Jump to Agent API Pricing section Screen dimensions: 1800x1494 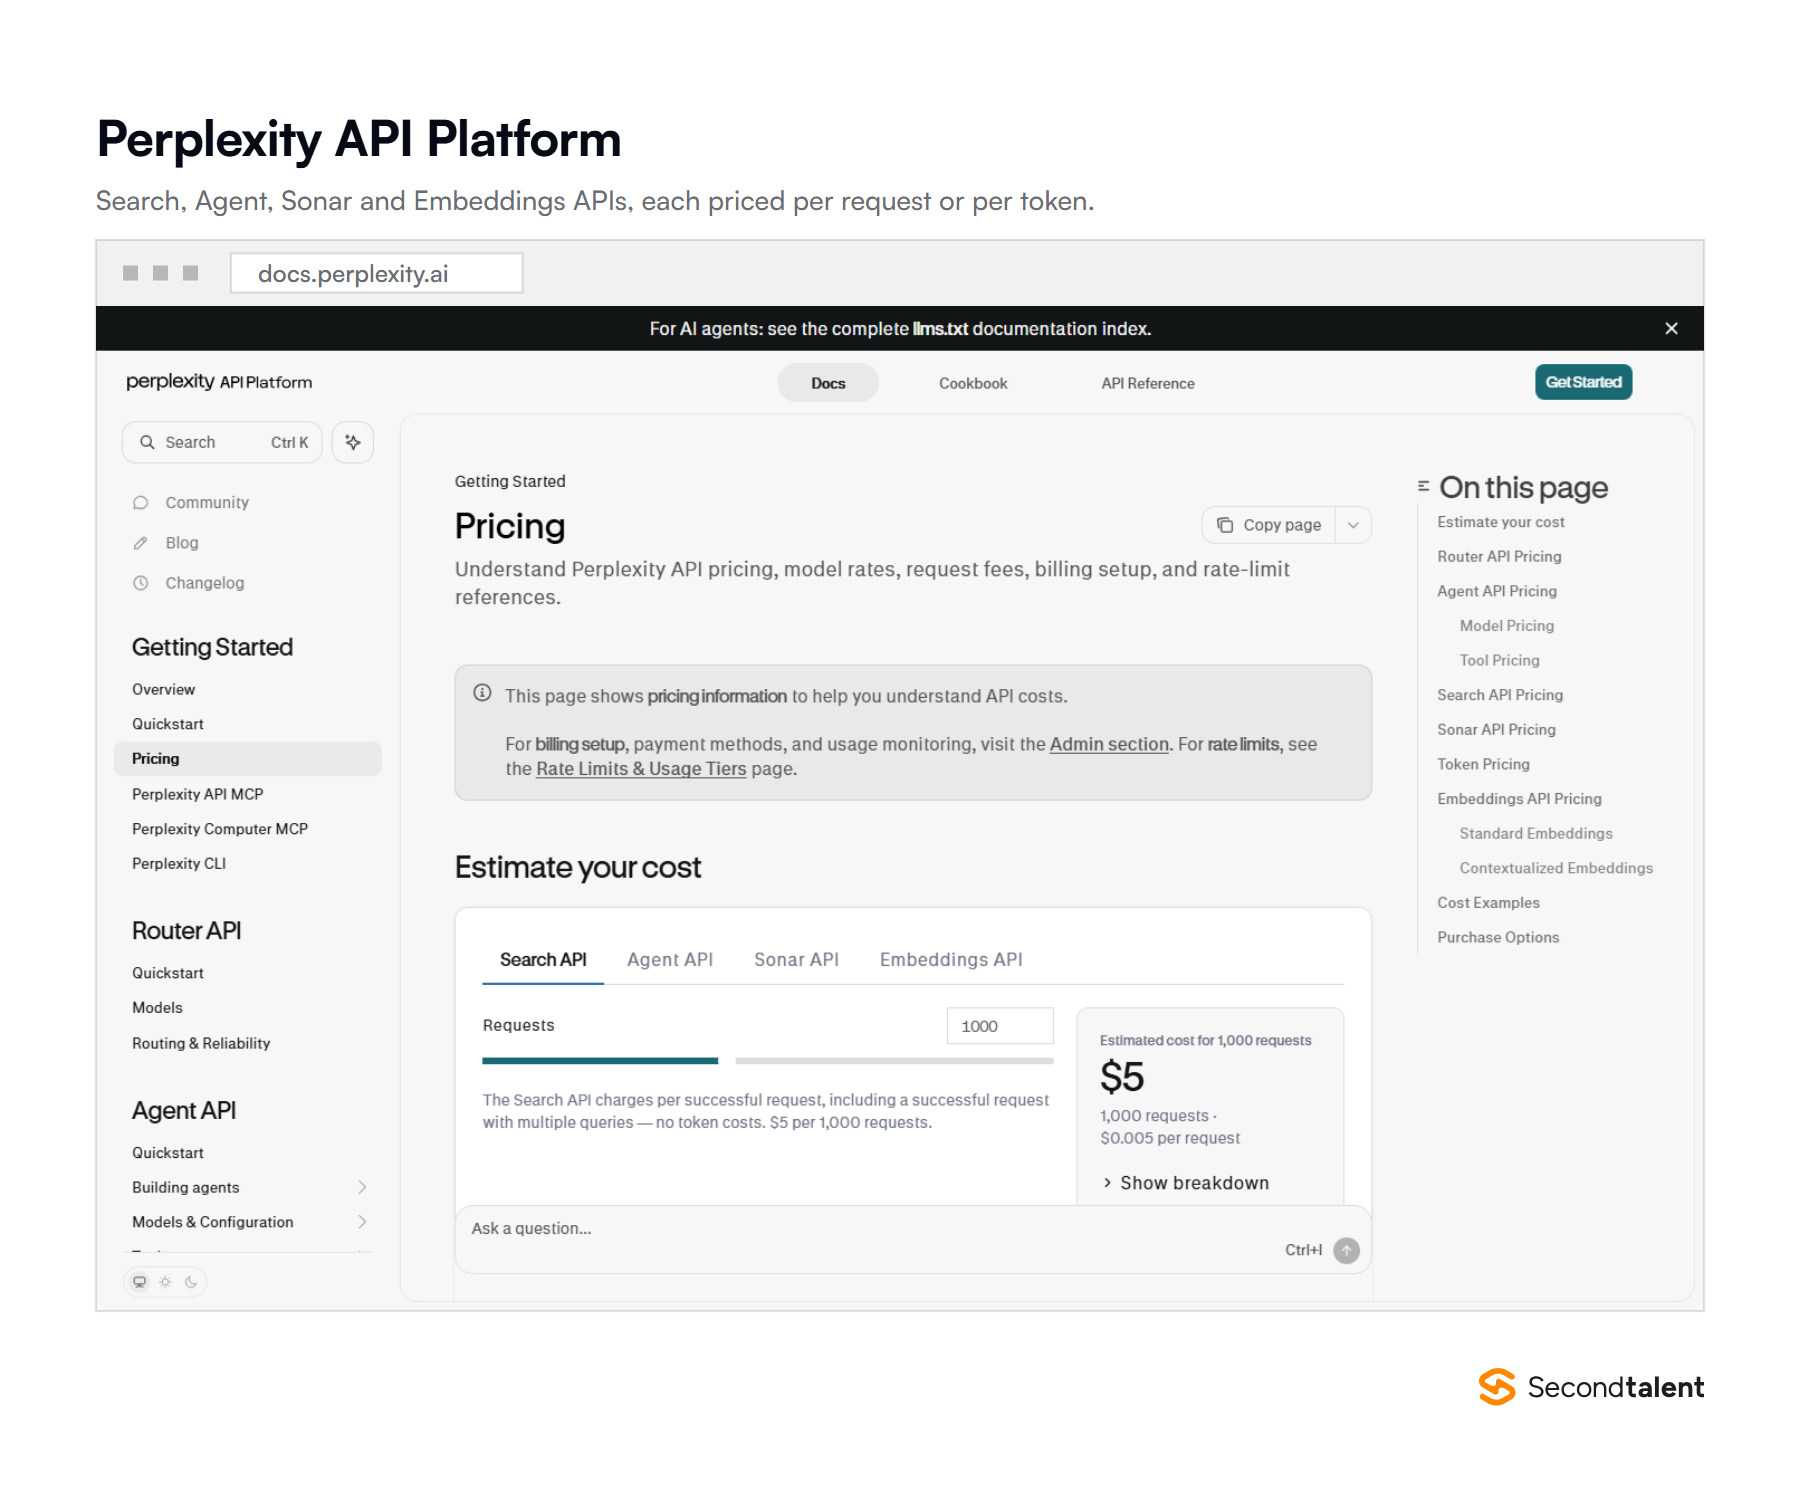click(1497, 591)
